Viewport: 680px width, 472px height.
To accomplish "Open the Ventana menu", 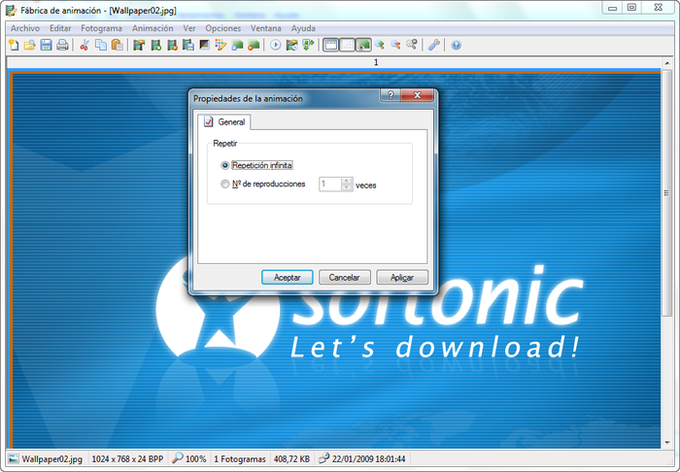I will coord(266,28).
